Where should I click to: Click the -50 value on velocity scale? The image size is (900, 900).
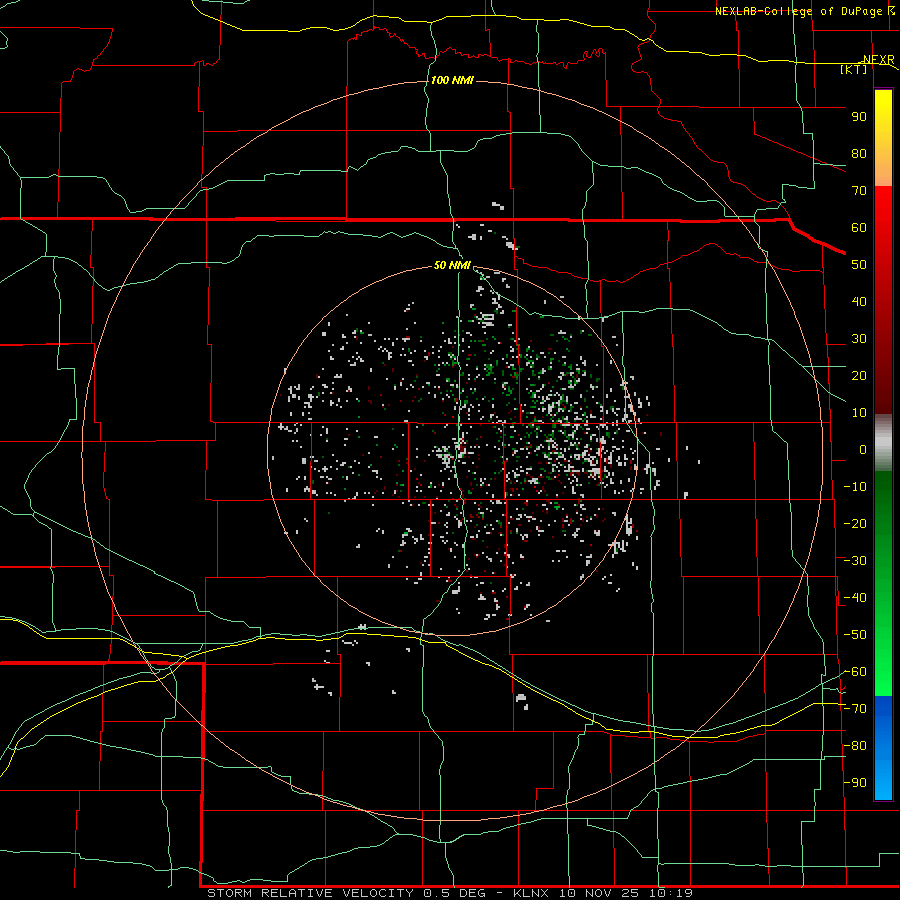coord(855,635)
